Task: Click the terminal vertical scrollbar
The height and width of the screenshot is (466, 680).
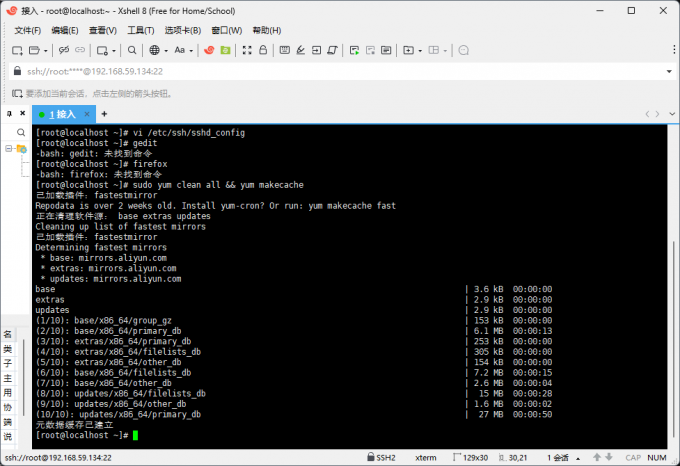Action: point(673,338)
